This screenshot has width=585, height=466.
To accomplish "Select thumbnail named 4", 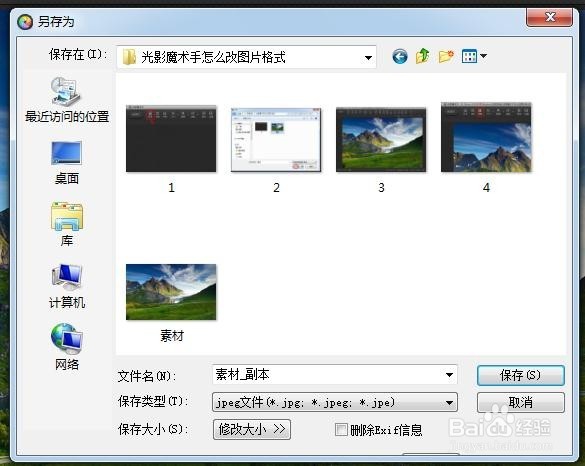I will click(486, 137).
